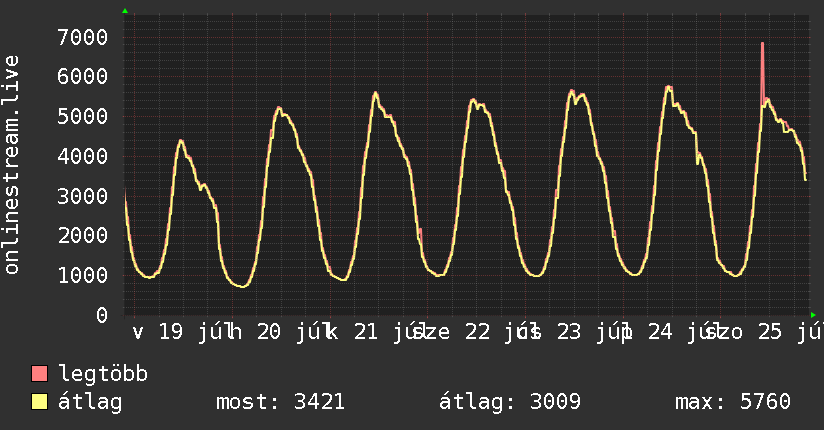
Task: Select the 'max: 5760' statistic text
Action: [733, 402]
